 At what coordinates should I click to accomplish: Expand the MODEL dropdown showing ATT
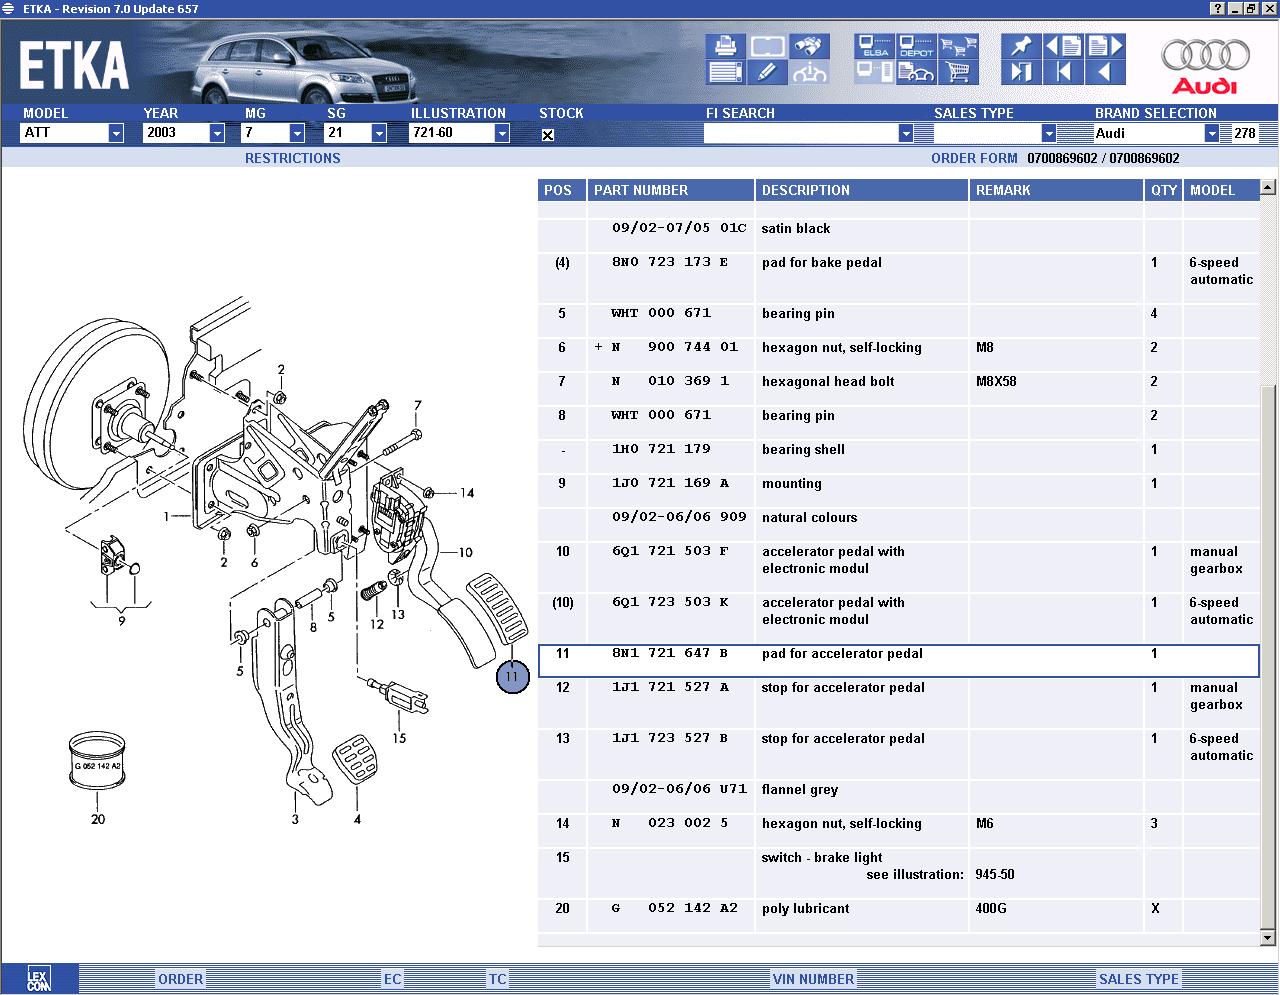pyautogui.click(x=116, y=133)
